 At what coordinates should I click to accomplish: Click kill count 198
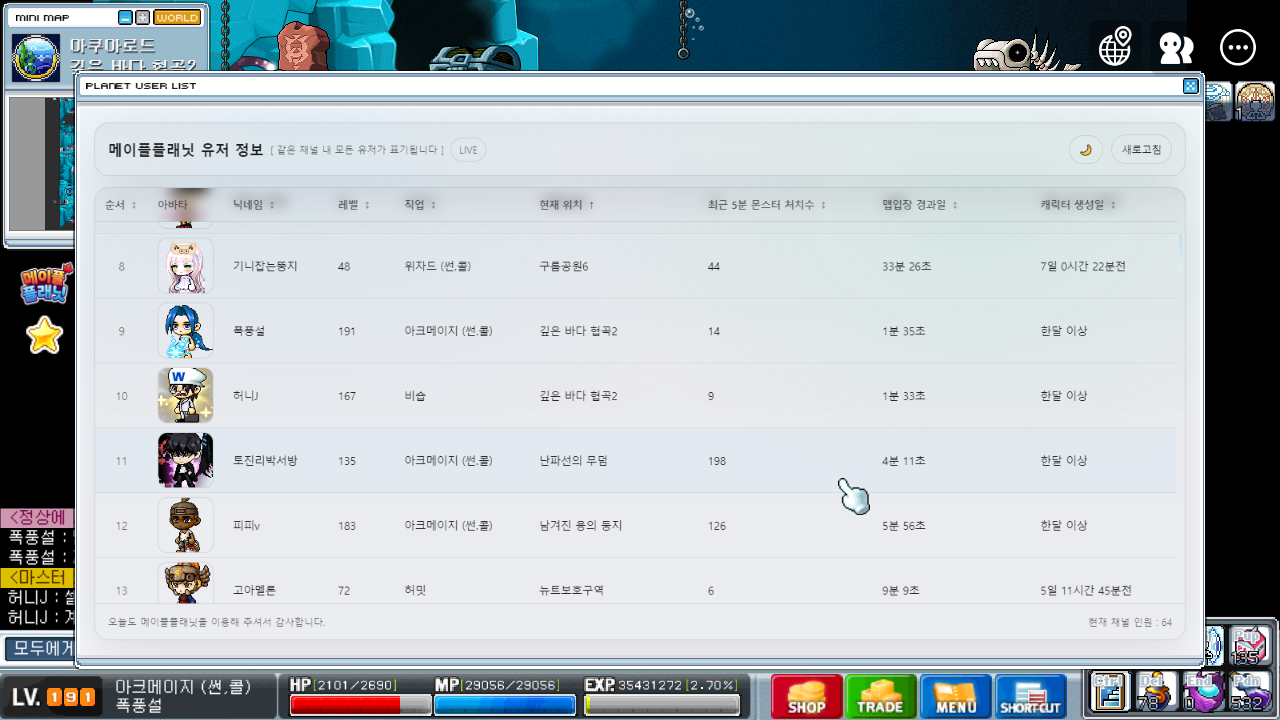pyautogui.click(x=716, y=461)
